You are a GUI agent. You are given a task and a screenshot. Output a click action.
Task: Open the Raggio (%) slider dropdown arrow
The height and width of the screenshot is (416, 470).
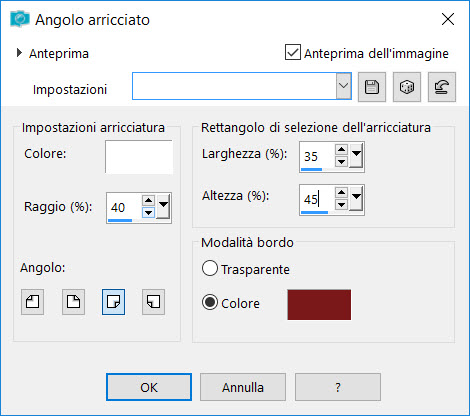pos(163,206)
